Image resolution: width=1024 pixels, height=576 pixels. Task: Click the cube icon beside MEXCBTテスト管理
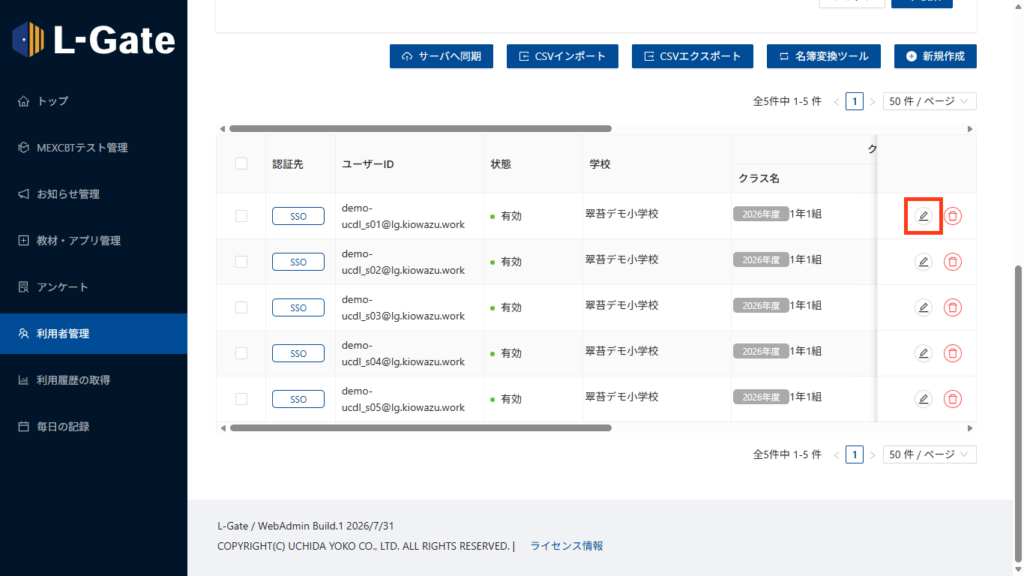coord(24,148)
